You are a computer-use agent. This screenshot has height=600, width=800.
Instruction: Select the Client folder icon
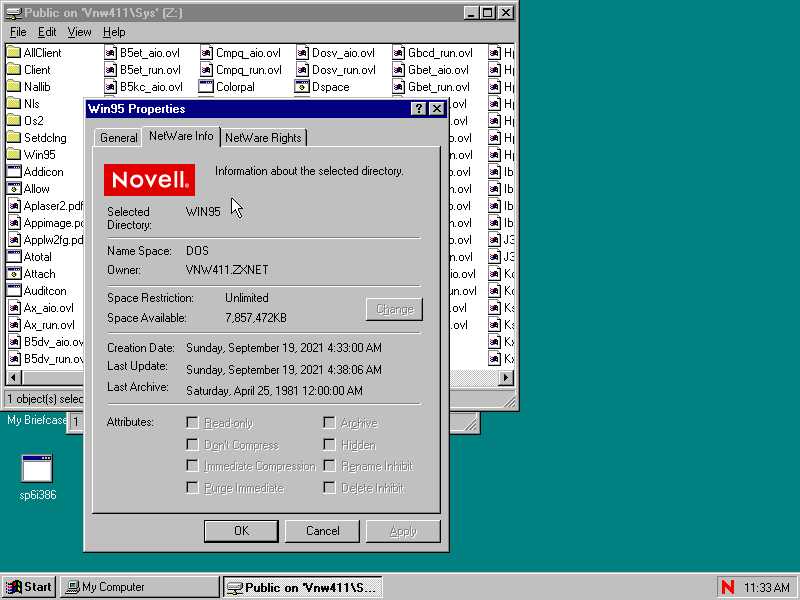(x=14, y=70)
